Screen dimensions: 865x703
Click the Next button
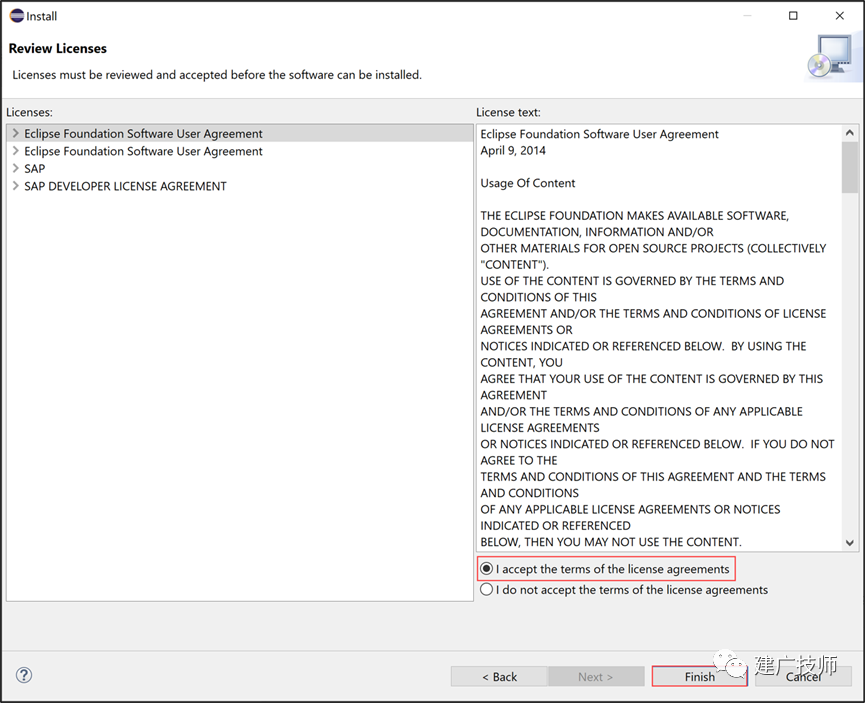coord(596,677)
